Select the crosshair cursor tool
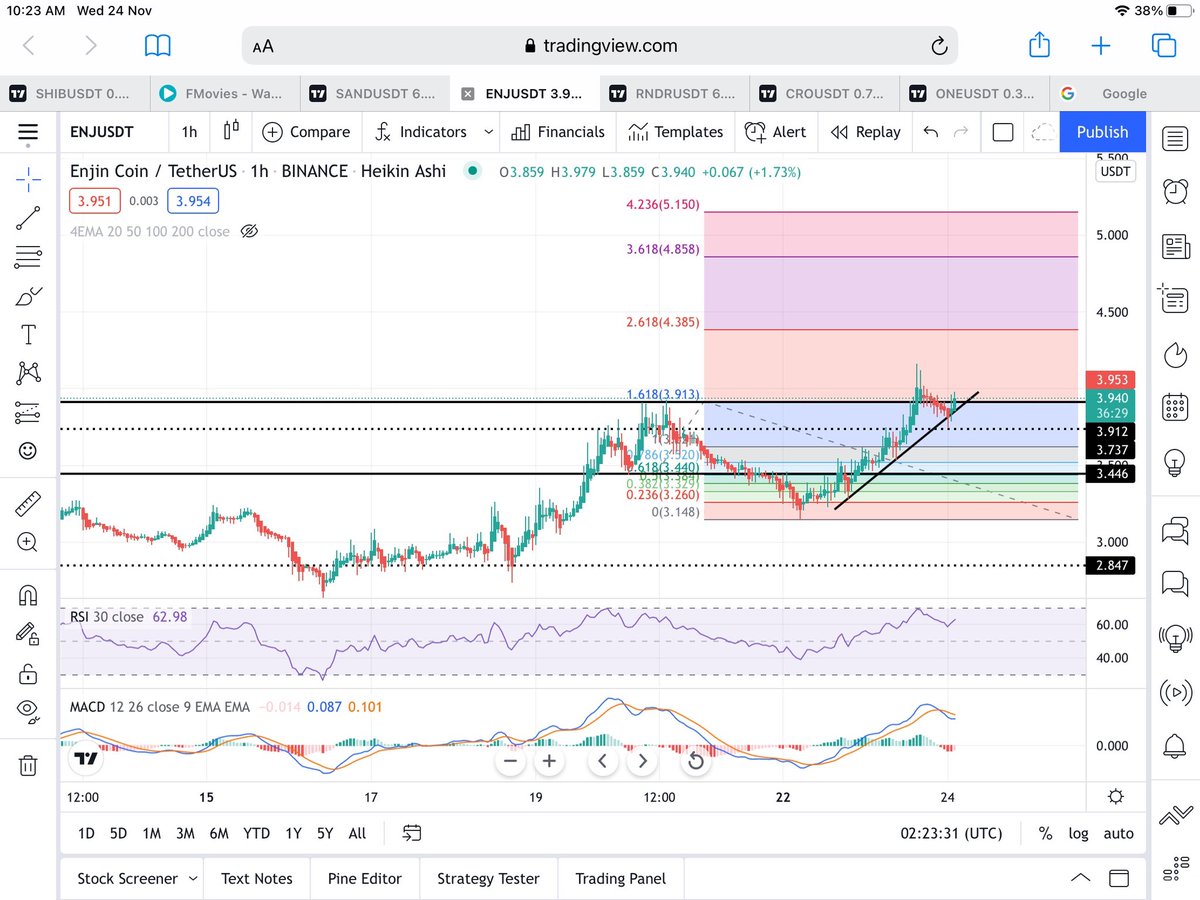Image resolution: width=1200 pixels, height=900 pixels. click(x=28, y=180)
